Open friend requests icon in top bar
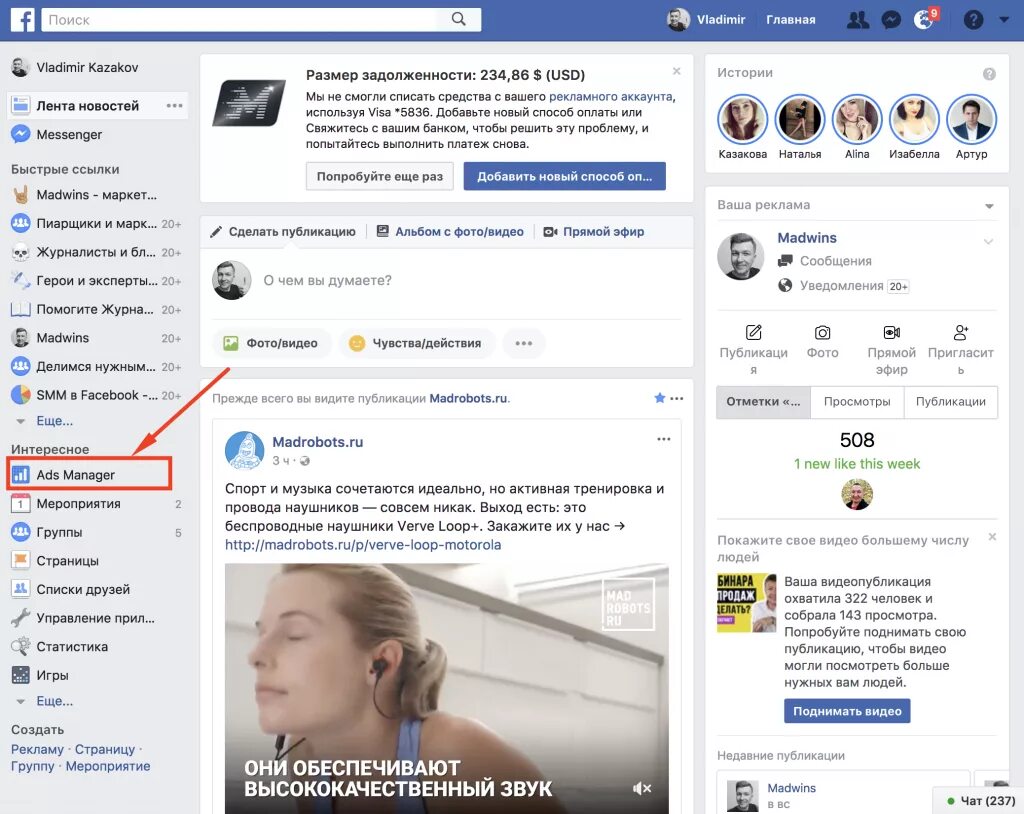Viewport: 1024px width, 814px height. tap(857, 20)
